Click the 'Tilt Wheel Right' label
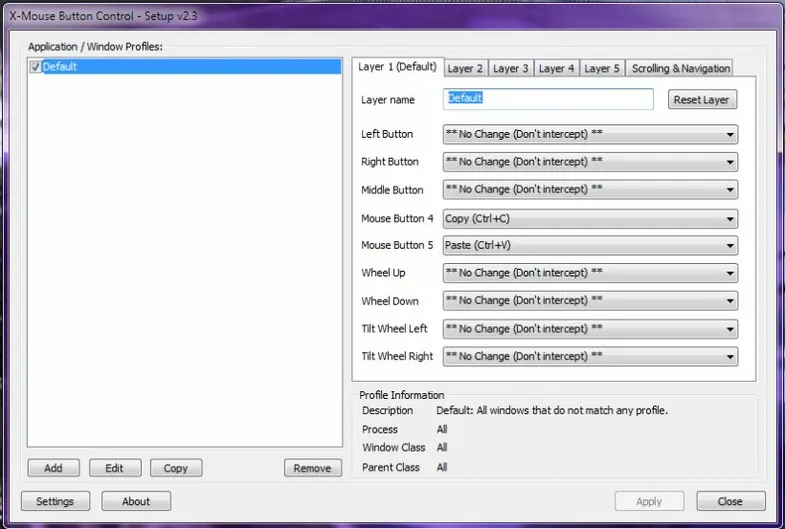Image resolution: width=785 pixels, height=529 pixels. pyautogui.click(x=397, y=356)
